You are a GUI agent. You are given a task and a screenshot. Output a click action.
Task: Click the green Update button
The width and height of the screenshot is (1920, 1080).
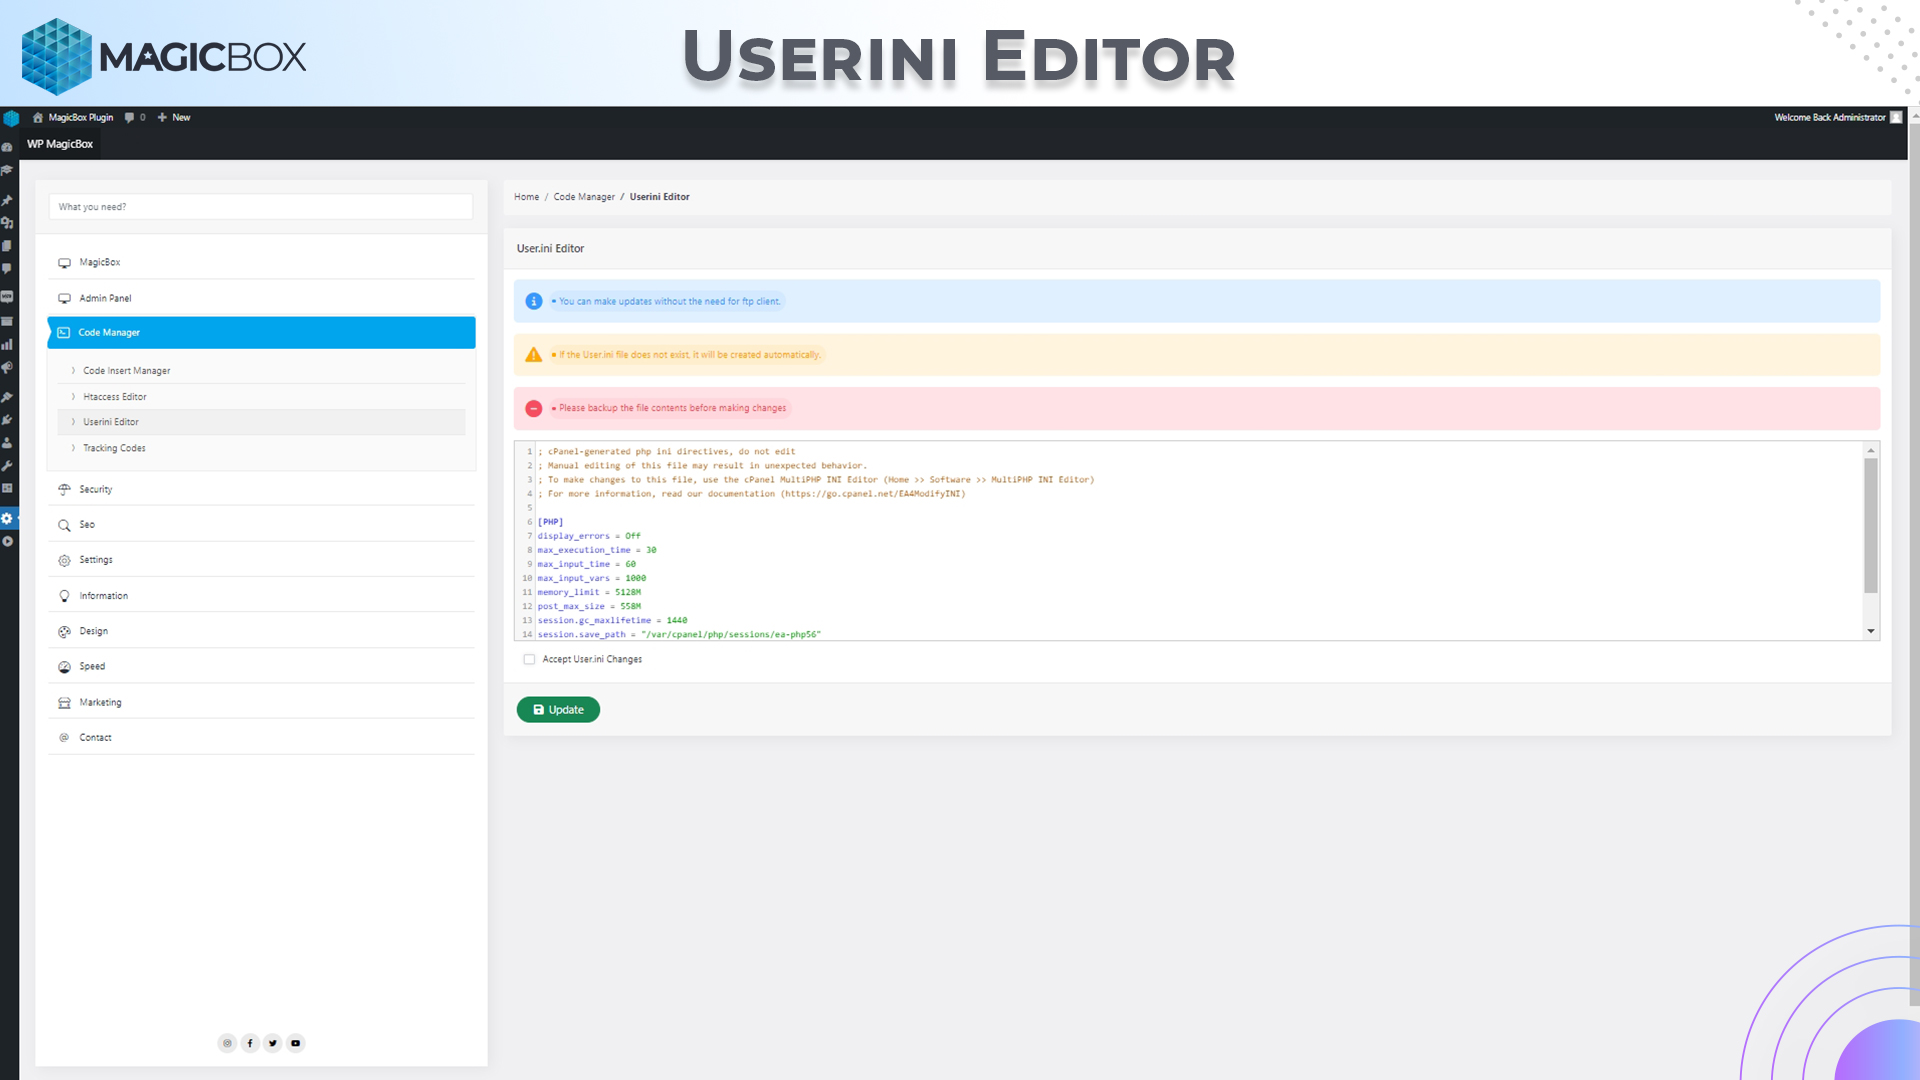(558, 710)
